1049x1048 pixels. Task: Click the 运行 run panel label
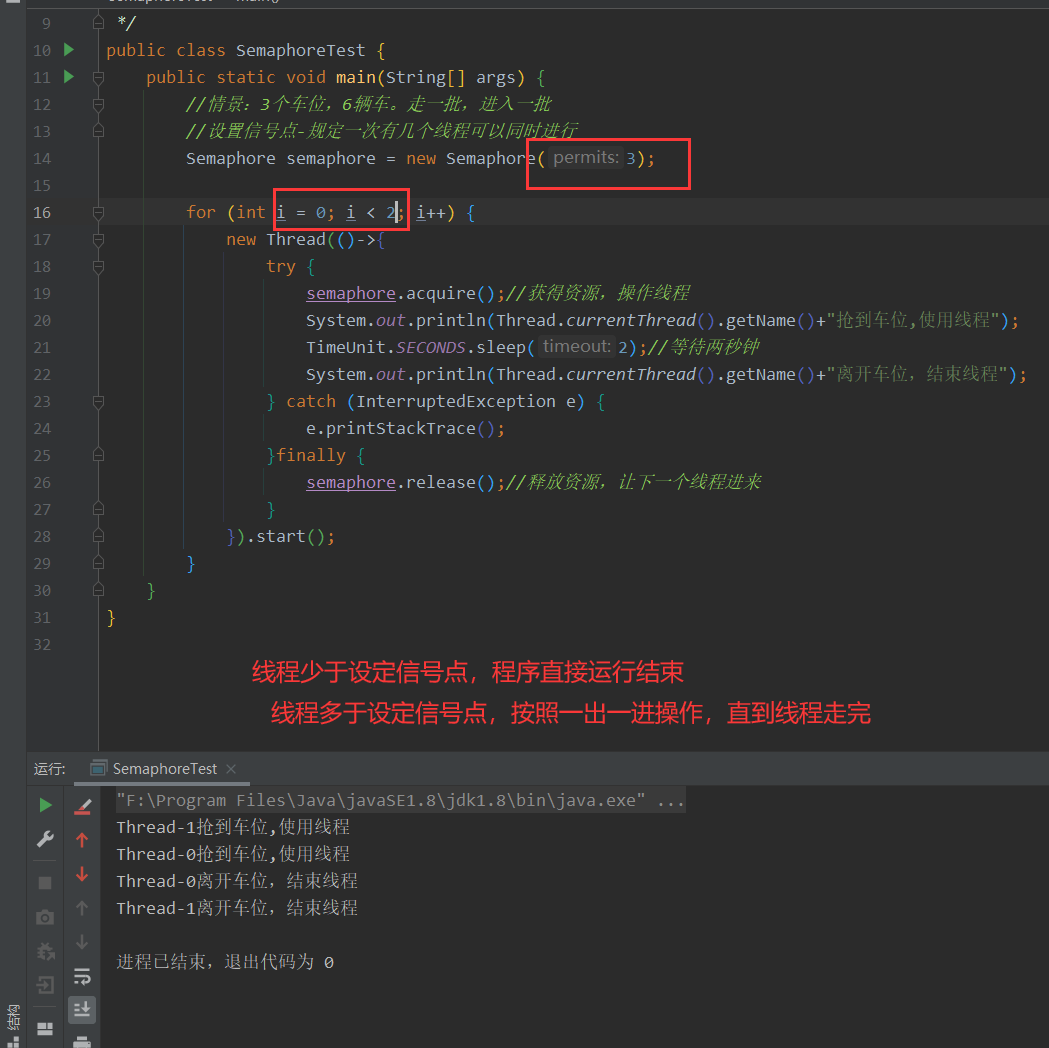point(50,769)
